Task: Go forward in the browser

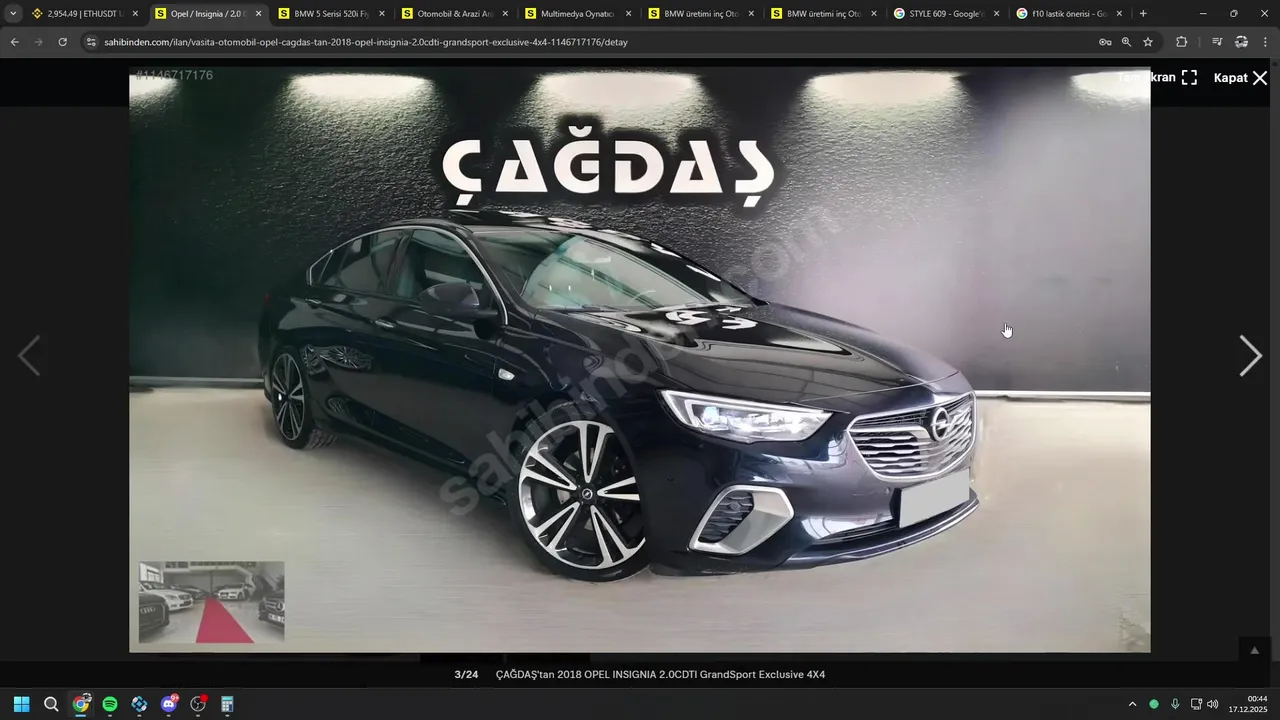Action: click(x=39, y=42)
